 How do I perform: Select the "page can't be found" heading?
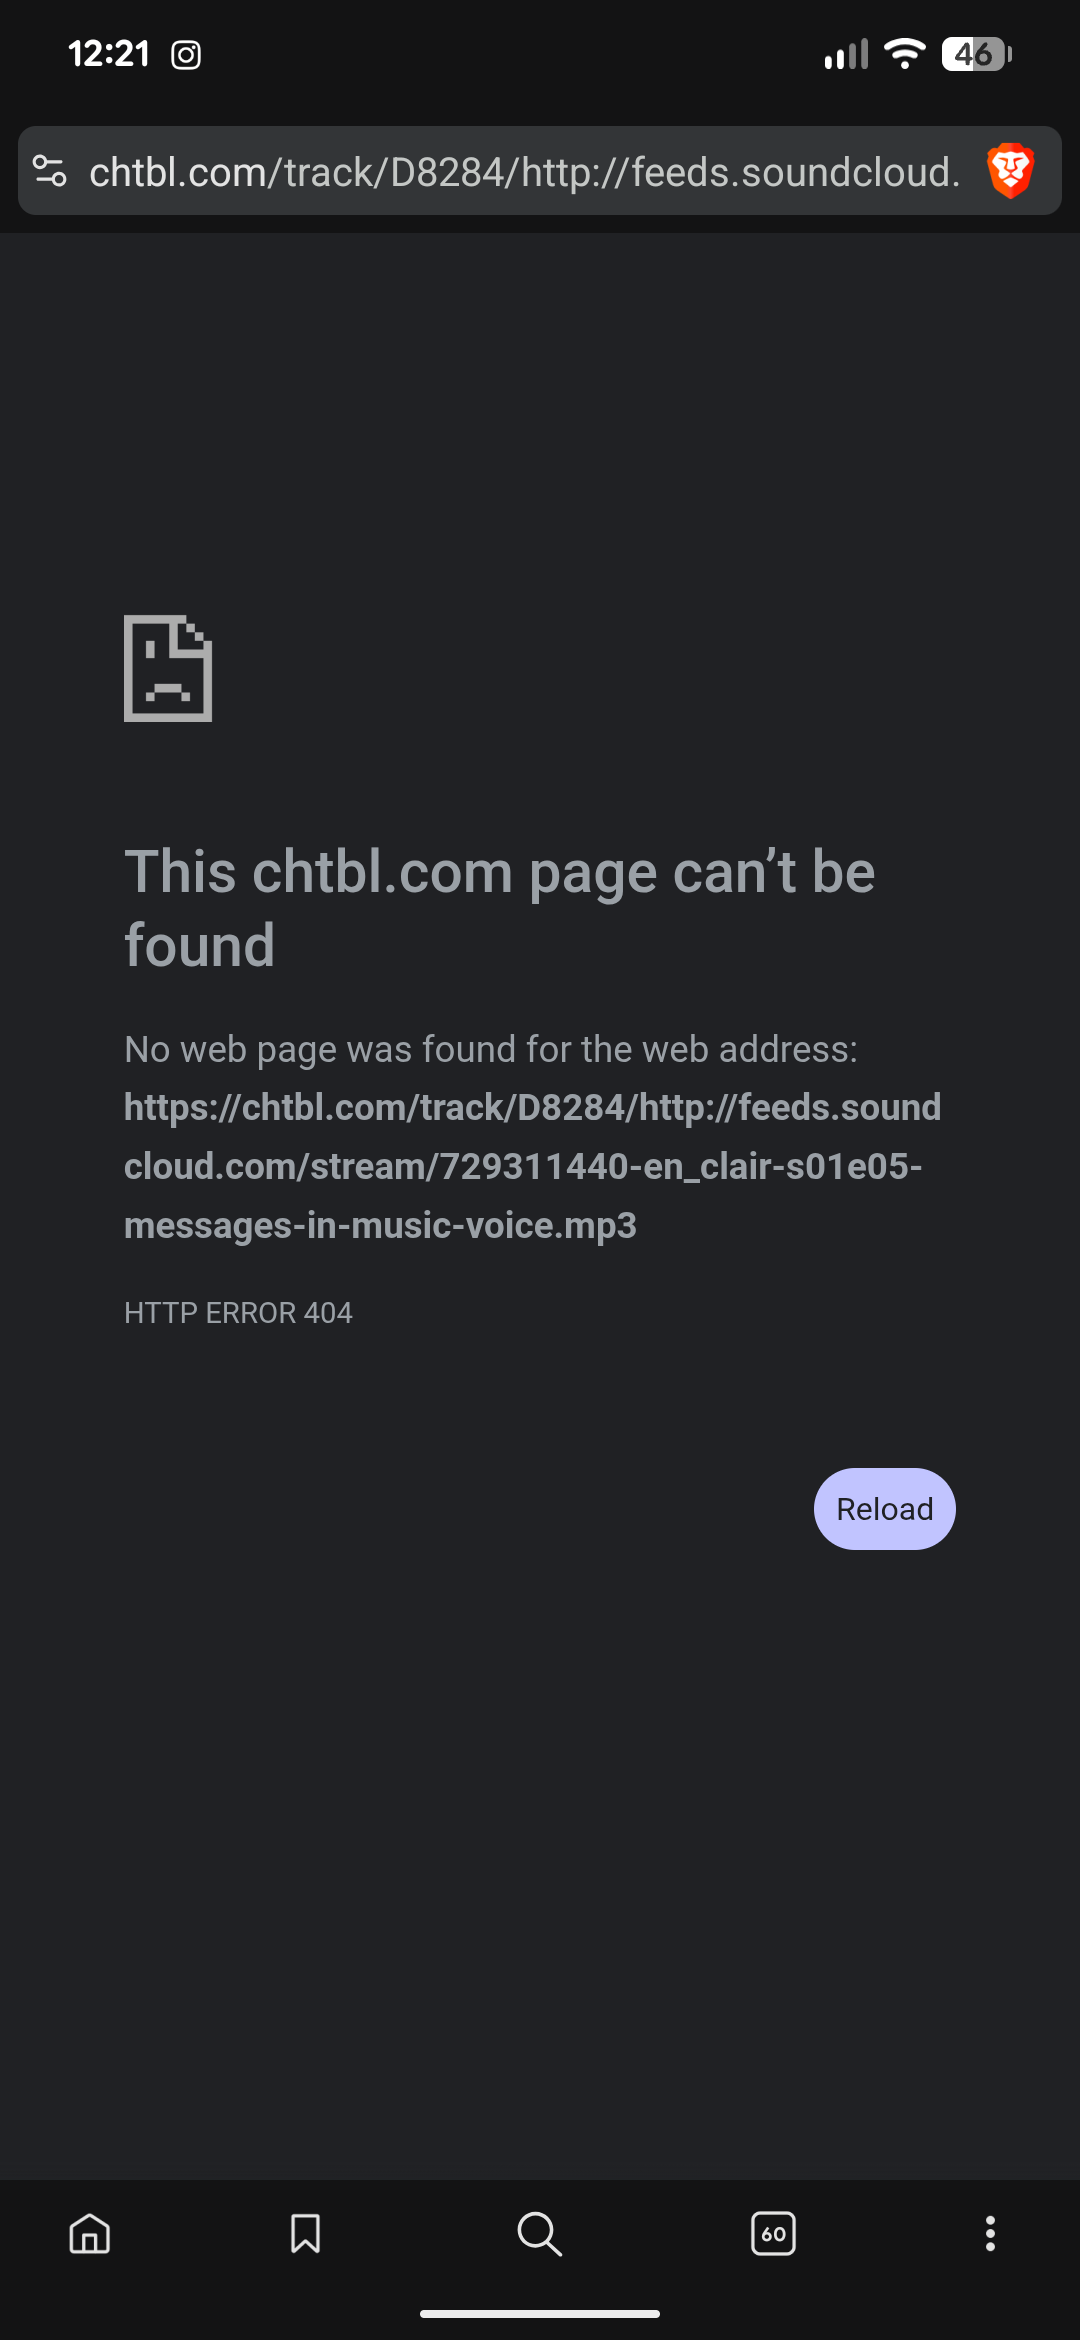pyautogui.click(x=500, y=908)
